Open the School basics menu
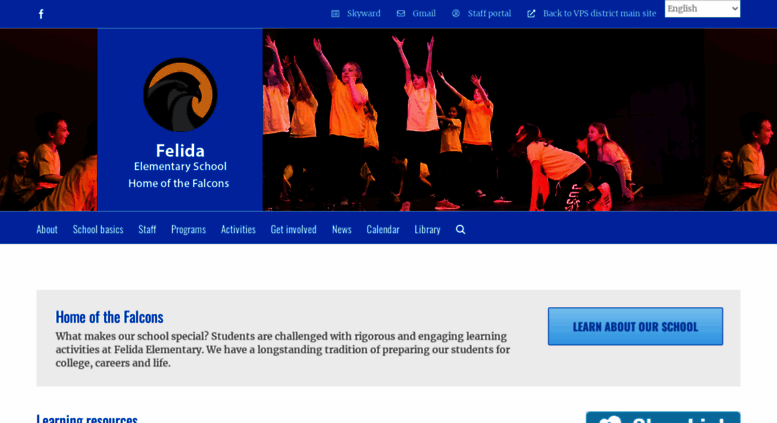Image resolution: width=777 pixels, height=423 pixels. (98, 229)
